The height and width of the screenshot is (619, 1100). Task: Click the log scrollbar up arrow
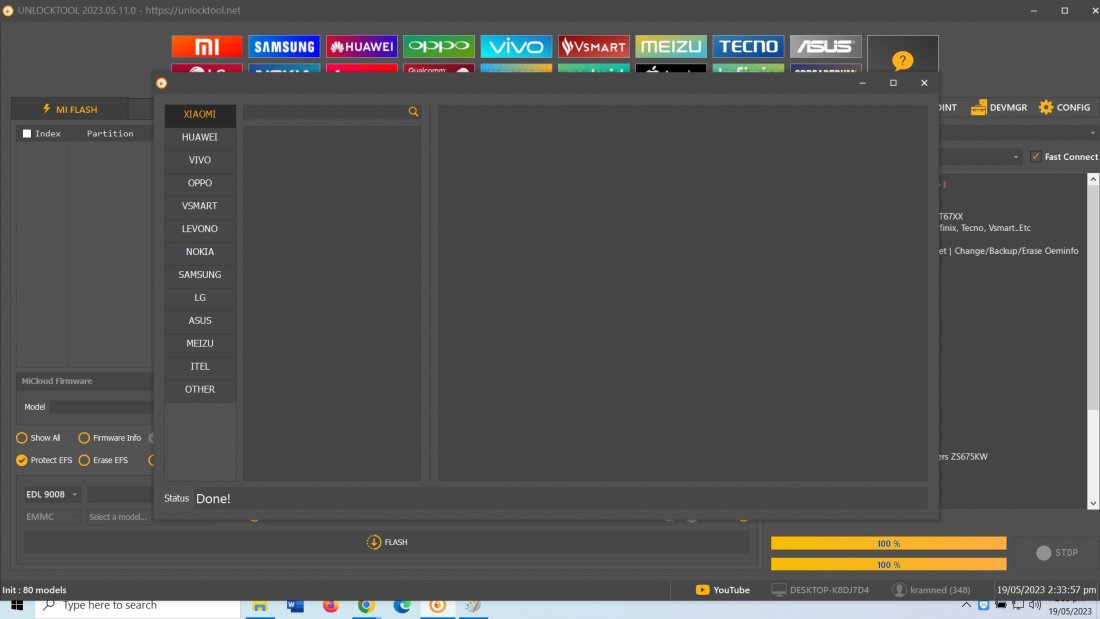(x=1093, y=180)
